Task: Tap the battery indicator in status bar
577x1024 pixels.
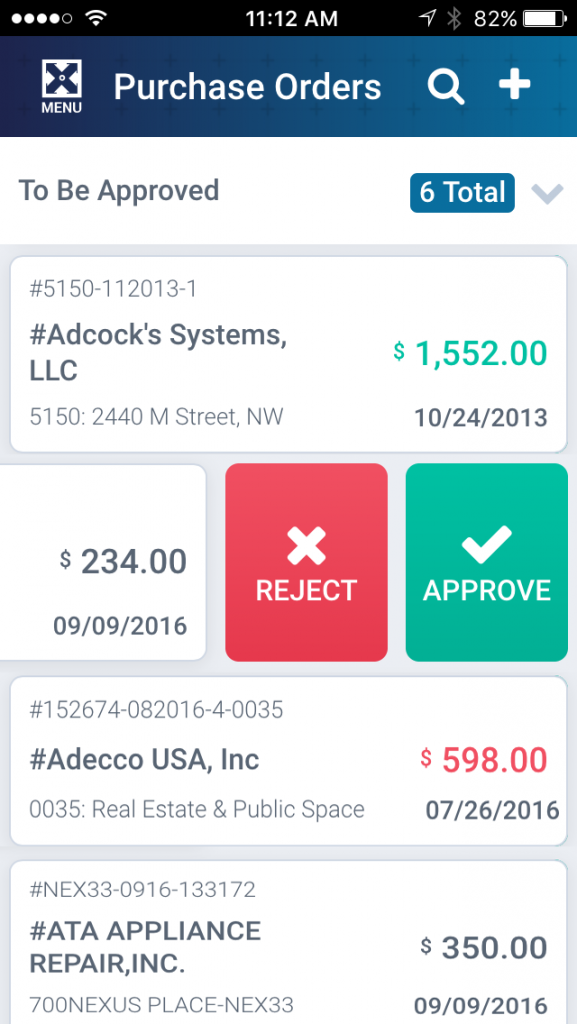Action: click(x=546, y=18)
